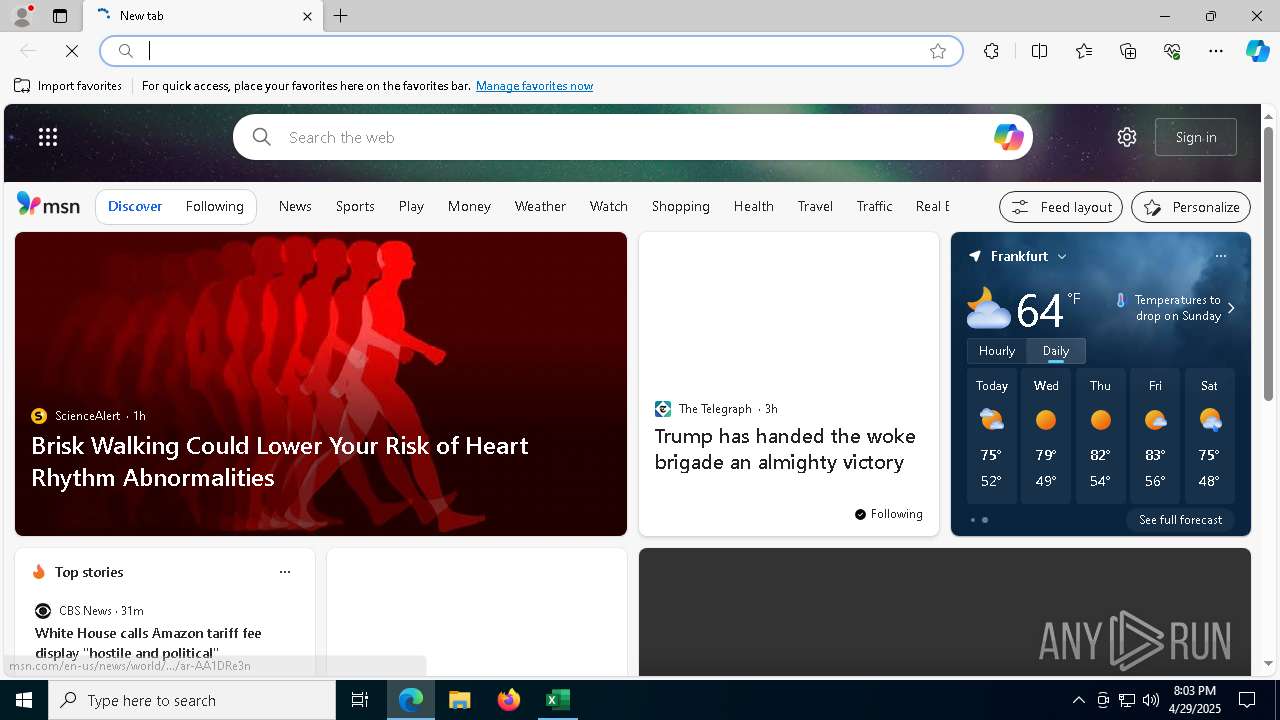
Task: Open the Brisk Walking heart rhythm article
Action: pos(280,461)
